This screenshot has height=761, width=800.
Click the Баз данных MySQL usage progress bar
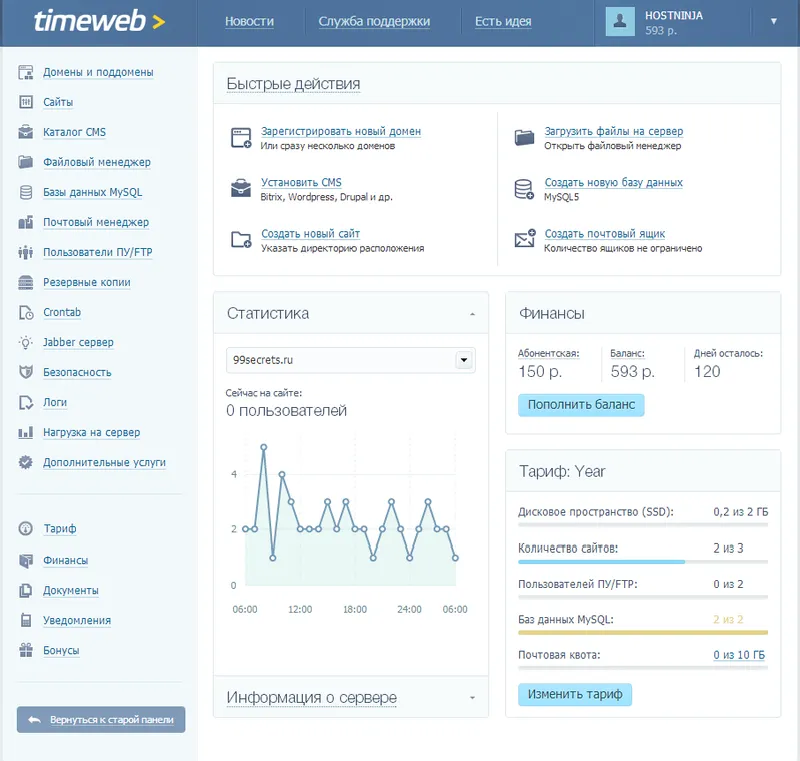click(643, 632)
